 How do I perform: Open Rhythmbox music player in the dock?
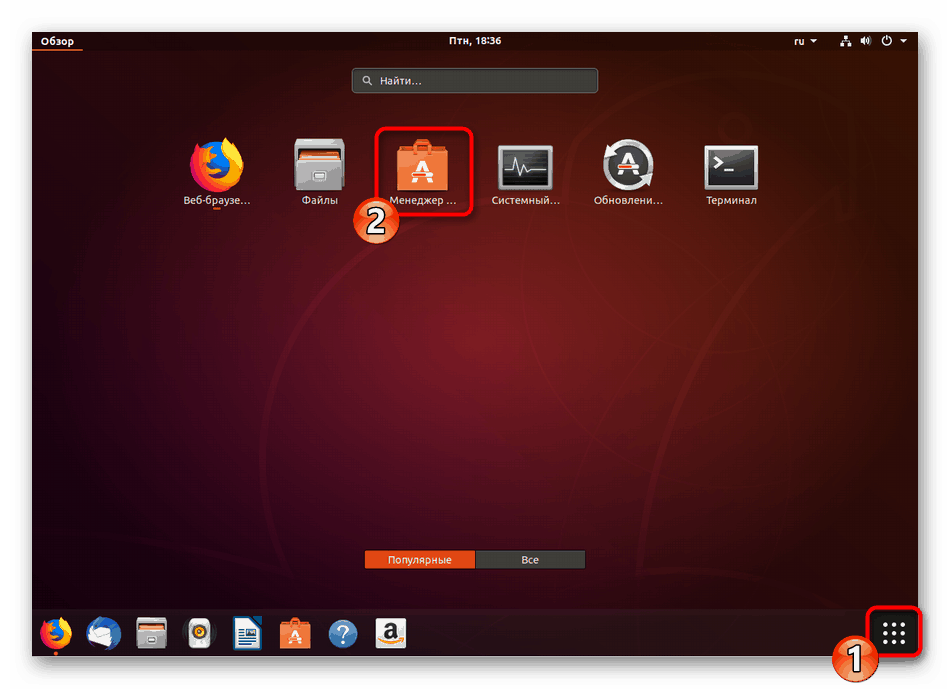[x=199, y=633]
